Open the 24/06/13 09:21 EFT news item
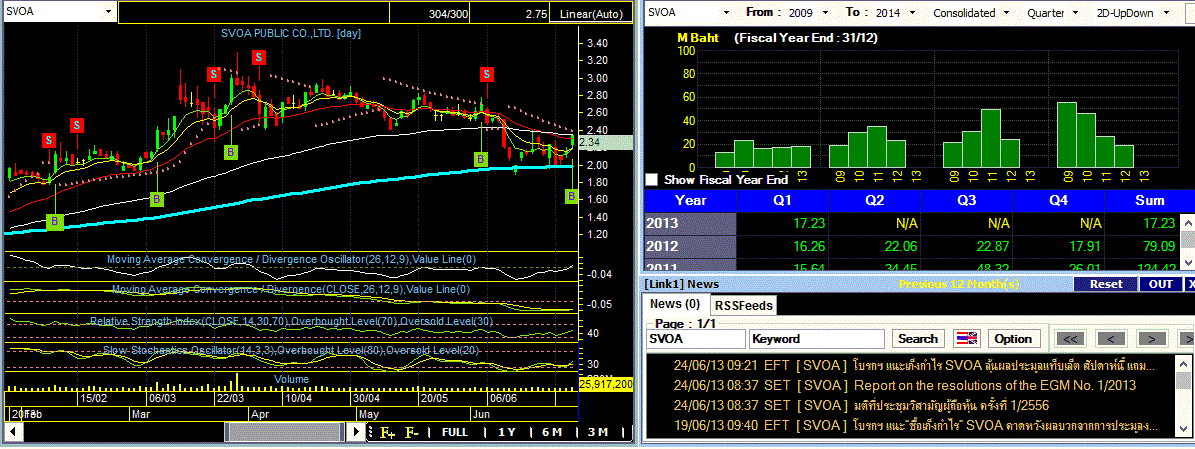The width and height of the screenshot is (1195, 449). 913,366
